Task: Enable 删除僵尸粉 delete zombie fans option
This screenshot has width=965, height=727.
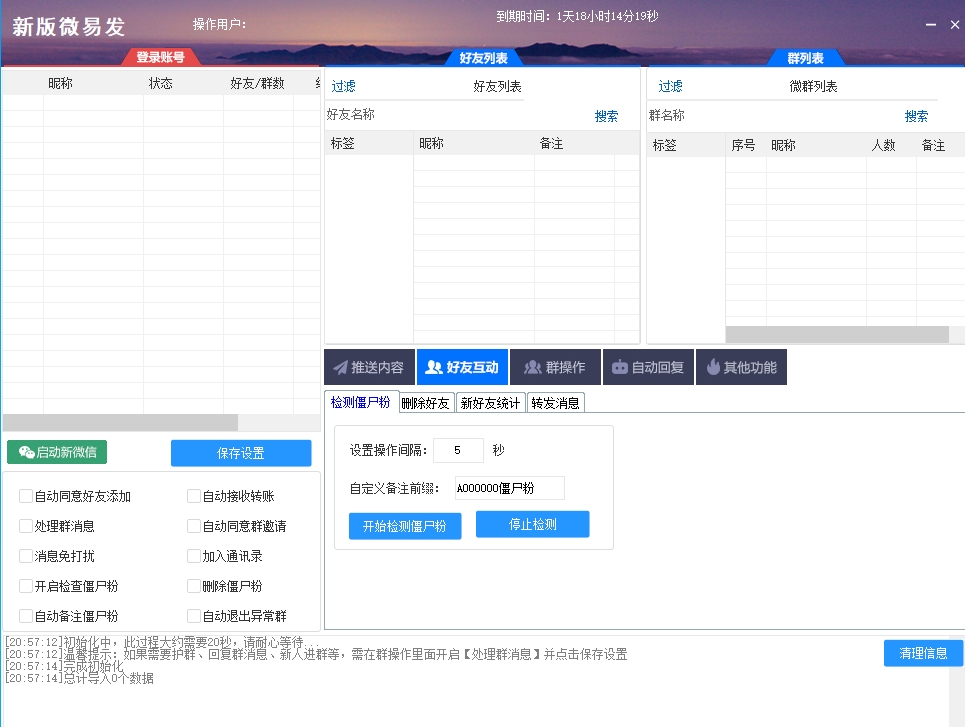Action: 193,586
